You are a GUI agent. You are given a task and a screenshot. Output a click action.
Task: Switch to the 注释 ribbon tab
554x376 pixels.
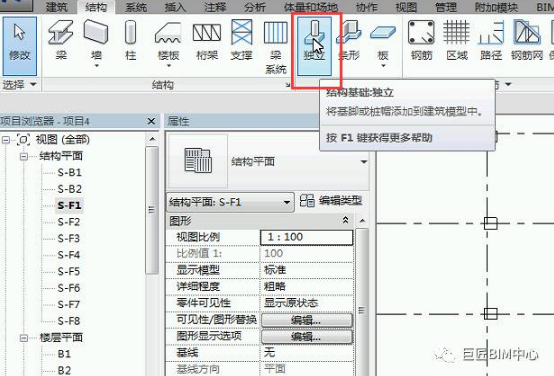(215, 7)
